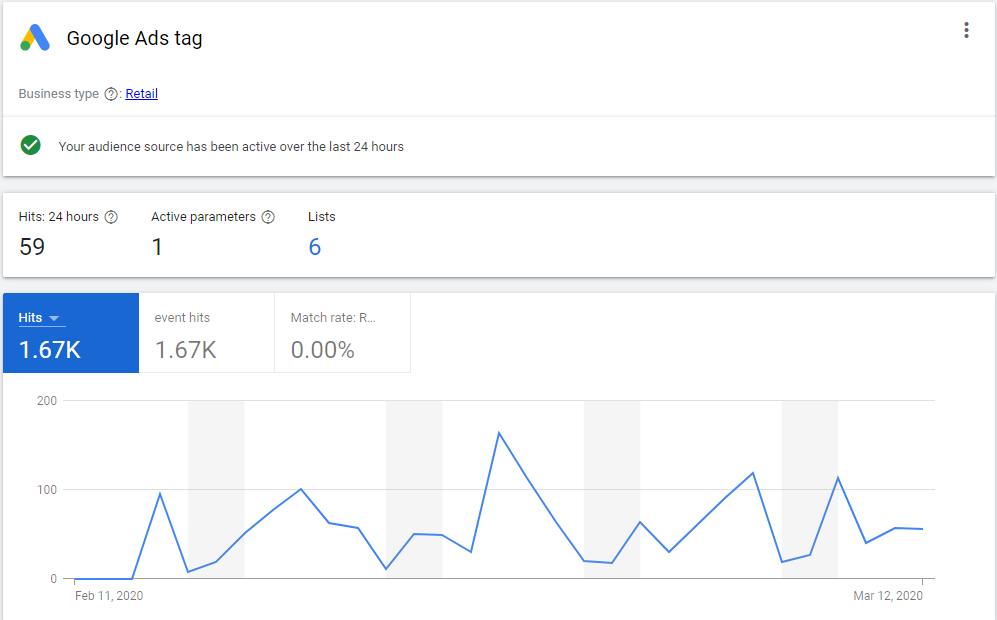Click the Mar 12, 2020 axis label
The image size is (997, 620).
(x=888, y=596)
